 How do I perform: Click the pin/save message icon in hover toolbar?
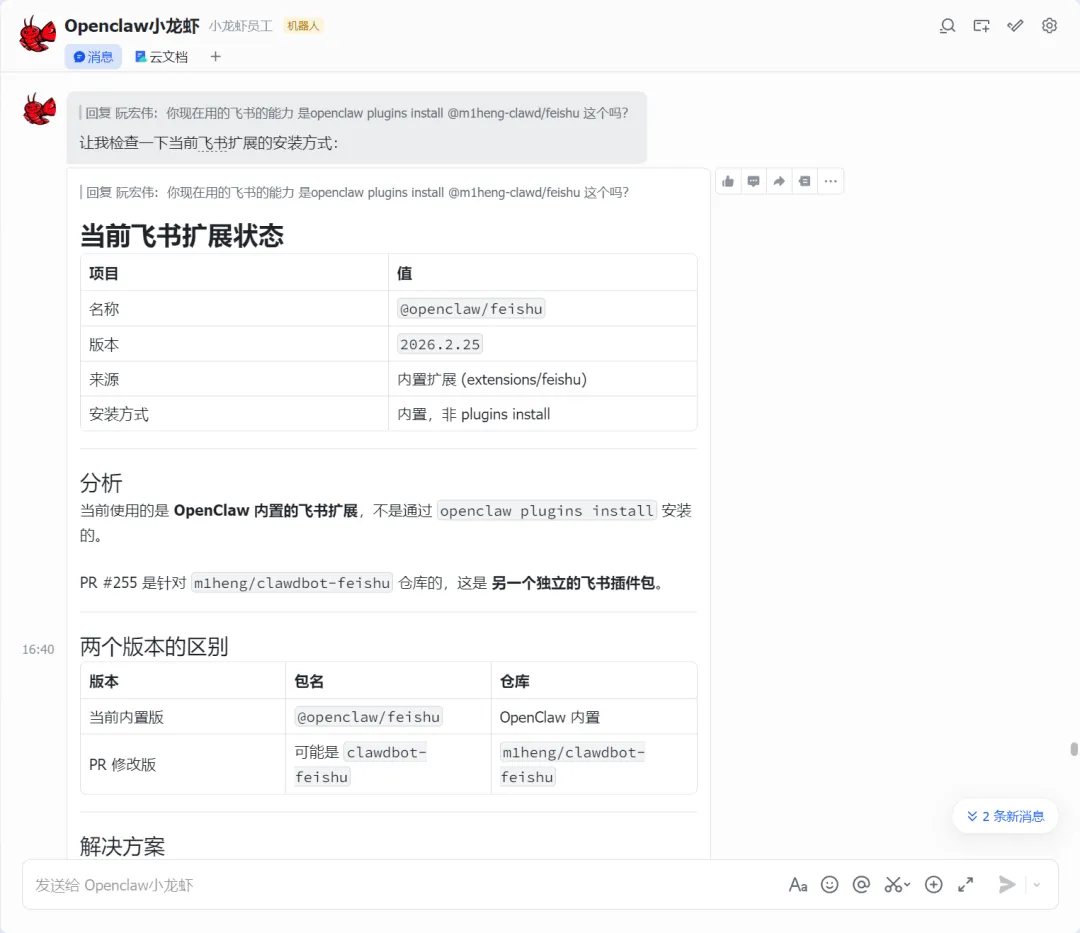pyautogui.click(x=804, y=182)
